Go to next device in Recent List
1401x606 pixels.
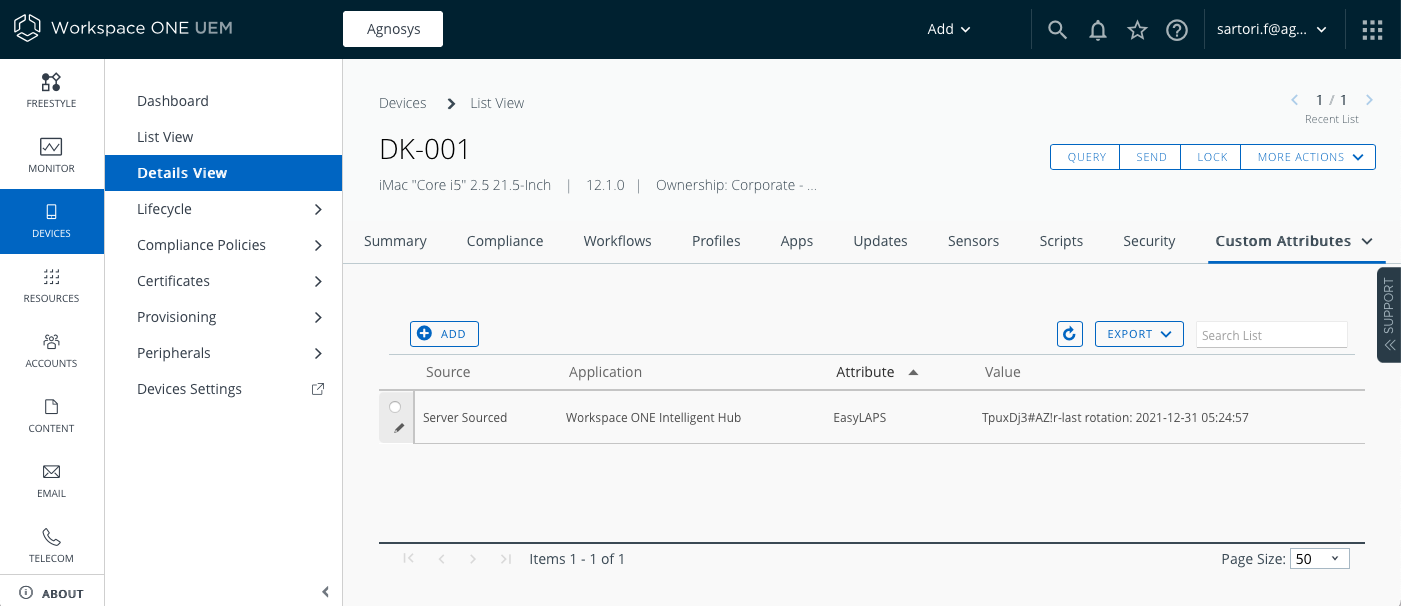click(1369, 100)
